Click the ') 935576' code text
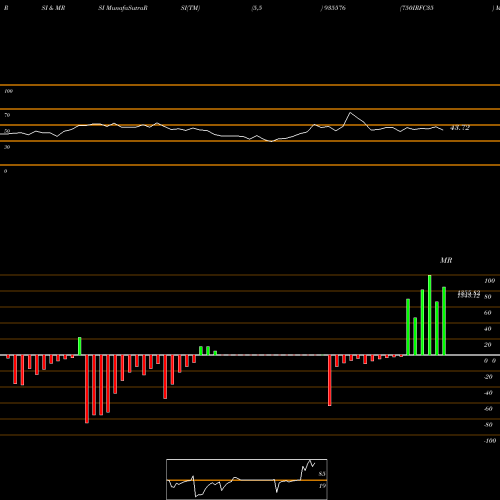Image resolution: width=500 pixels, height=500 pixels. click(333, 8)
